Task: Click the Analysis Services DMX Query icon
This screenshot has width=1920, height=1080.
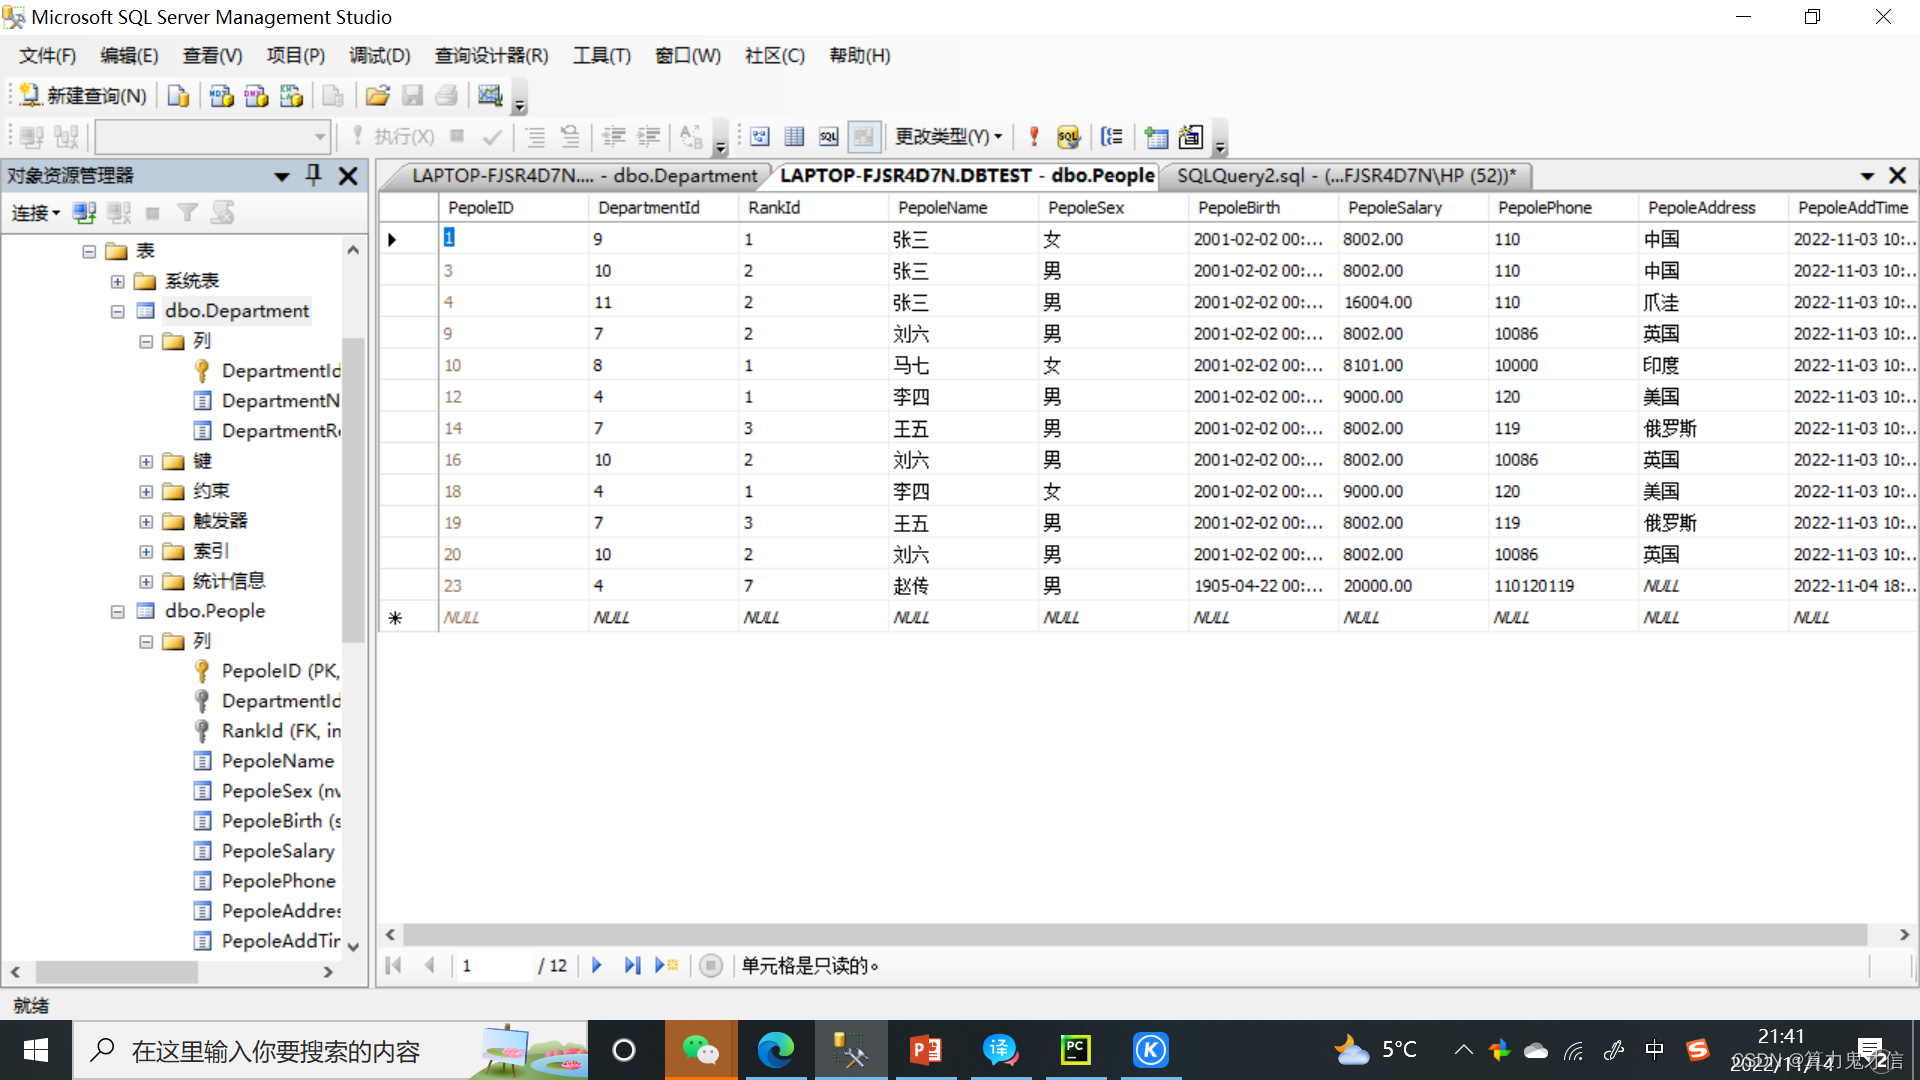Action: (x=256, y=95)
